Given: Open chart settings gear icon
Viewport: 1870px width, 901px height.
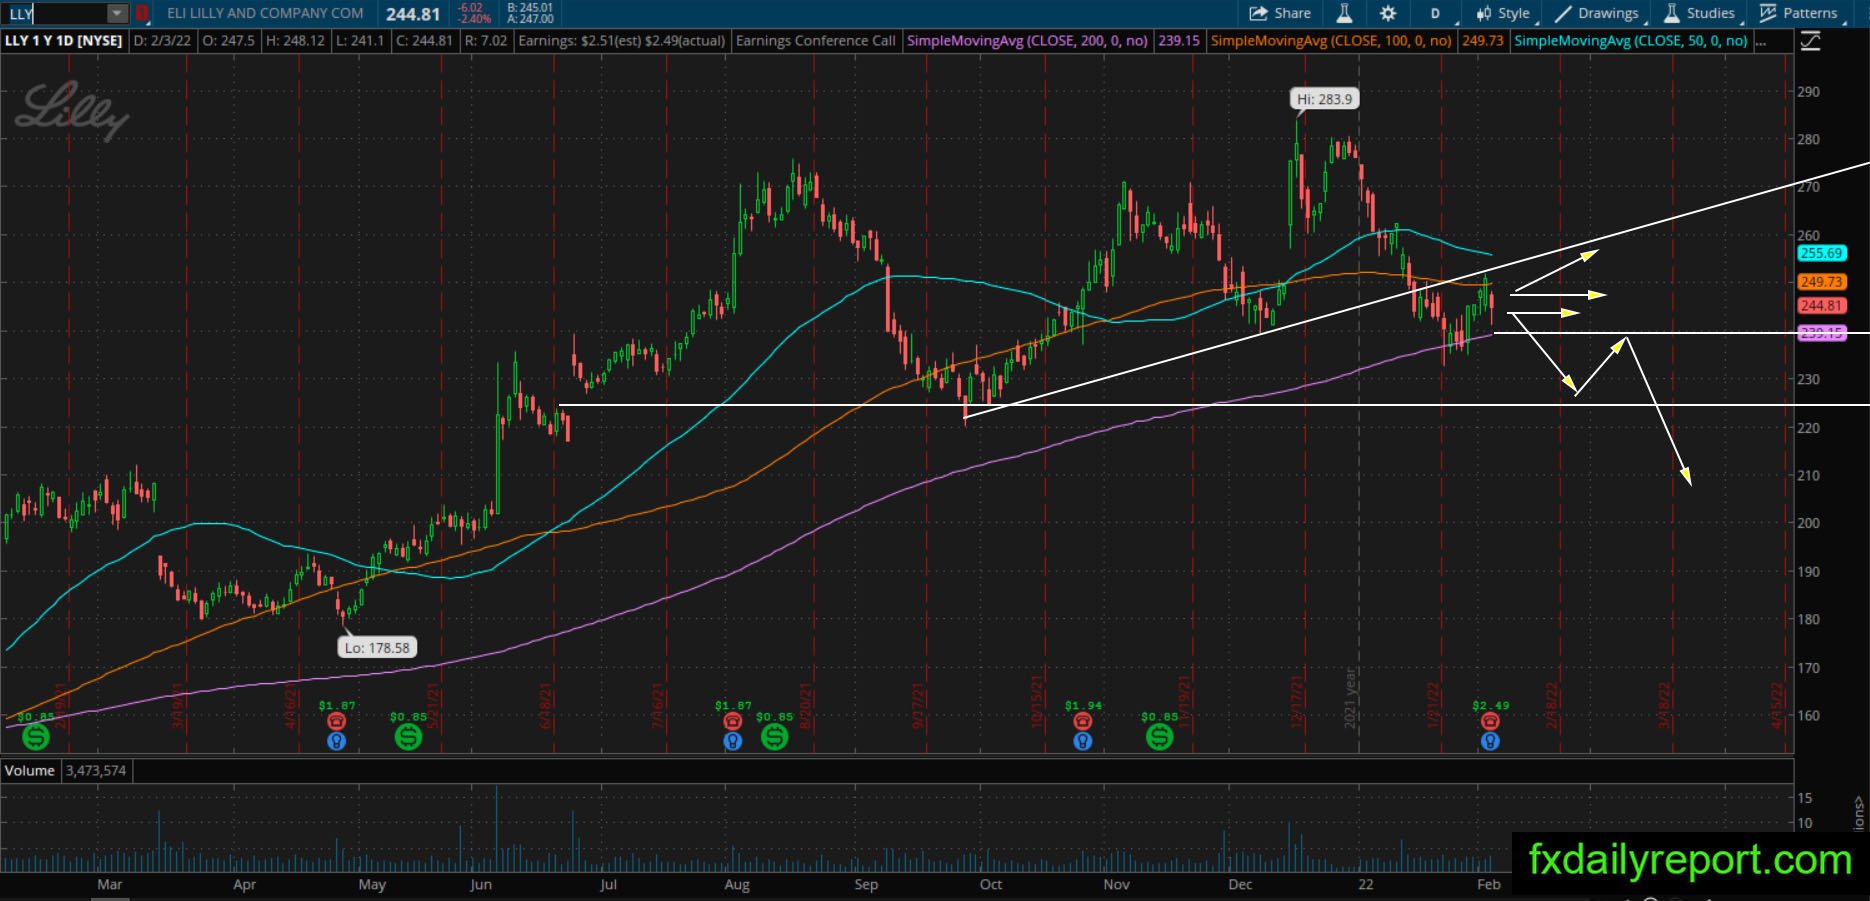Looking at the screenshot, I should [x=1388, y=13].
